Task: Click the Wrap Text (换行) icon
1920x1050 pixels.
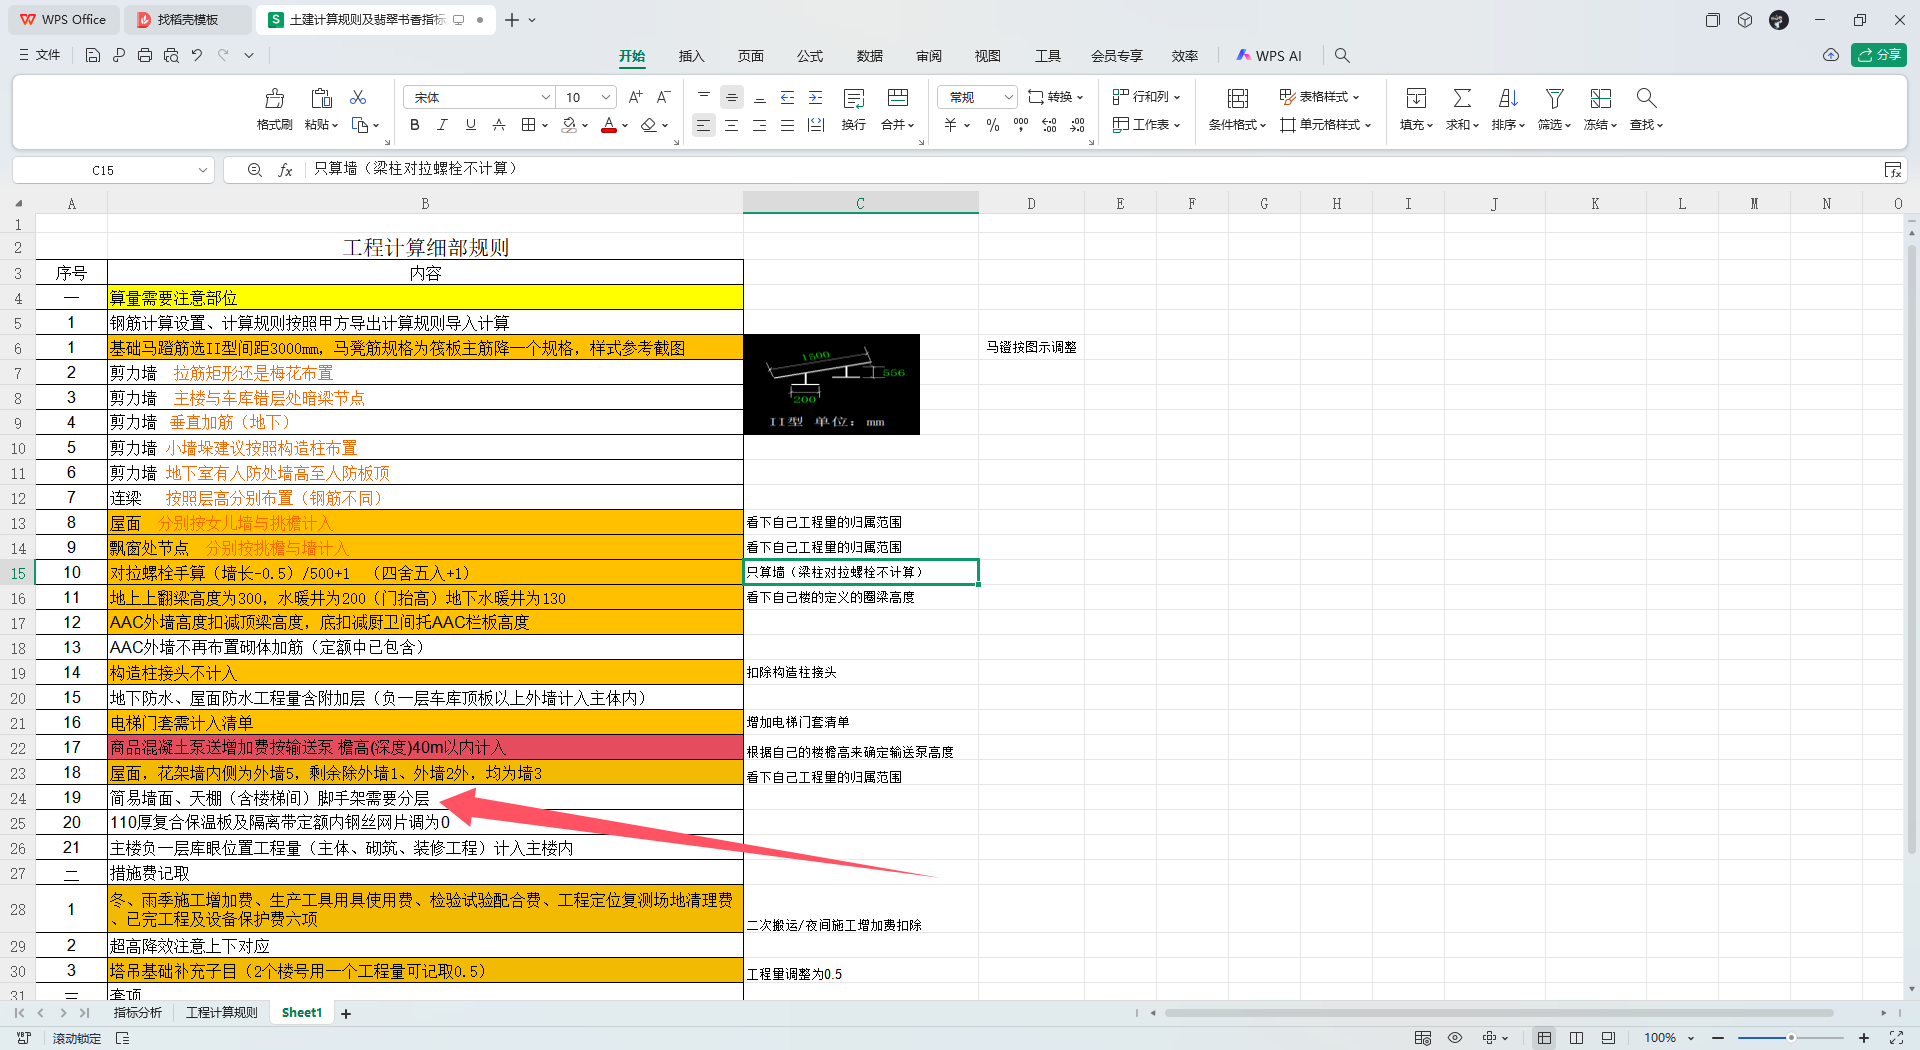Action: click(x=853, y=98)
